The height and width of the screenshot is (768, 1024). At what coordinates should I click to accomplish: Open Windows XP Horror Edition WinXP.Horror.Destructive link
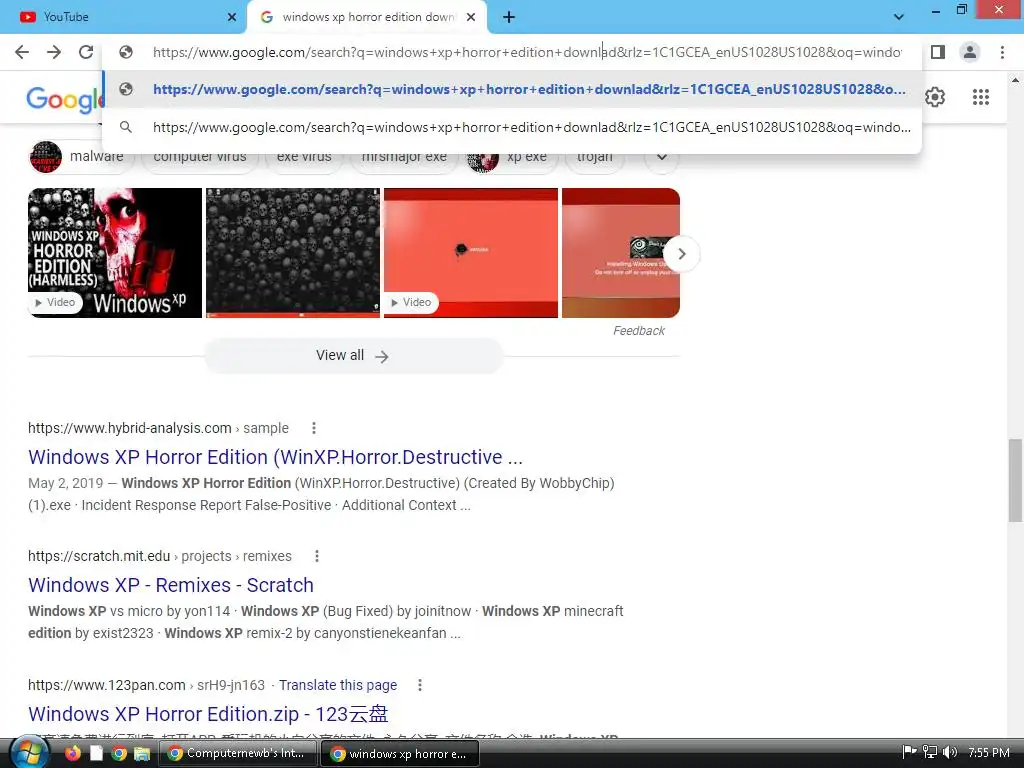point(275,457)
